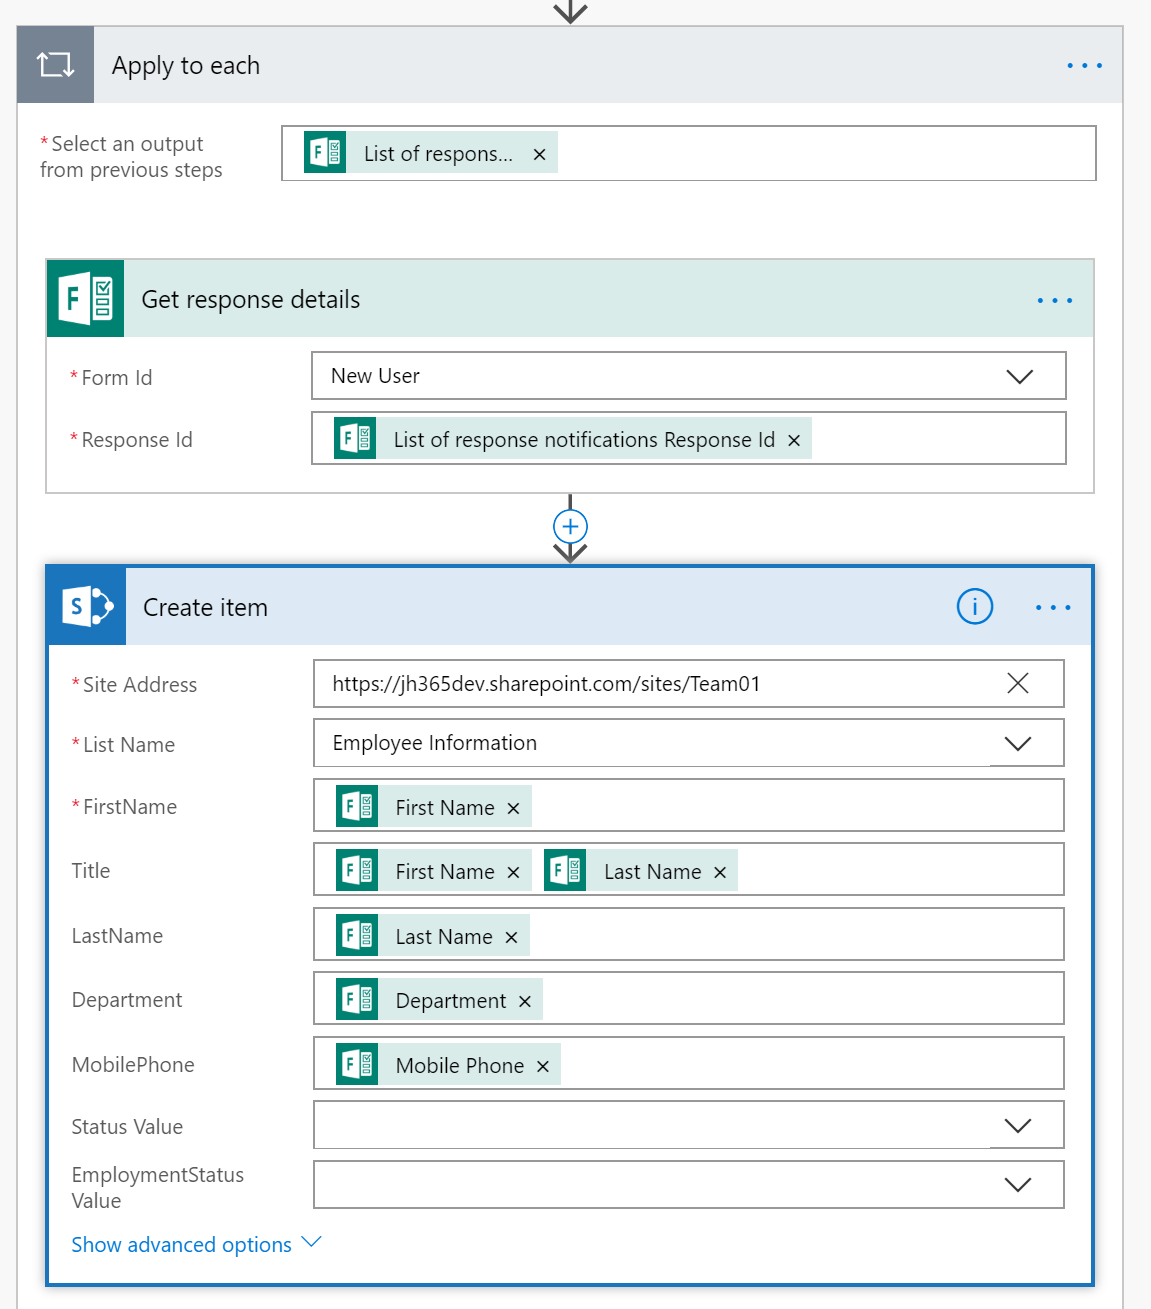Open the Get response details ellipsis menu
Screen dimensions: 1151x1309
pos(1054,300)
